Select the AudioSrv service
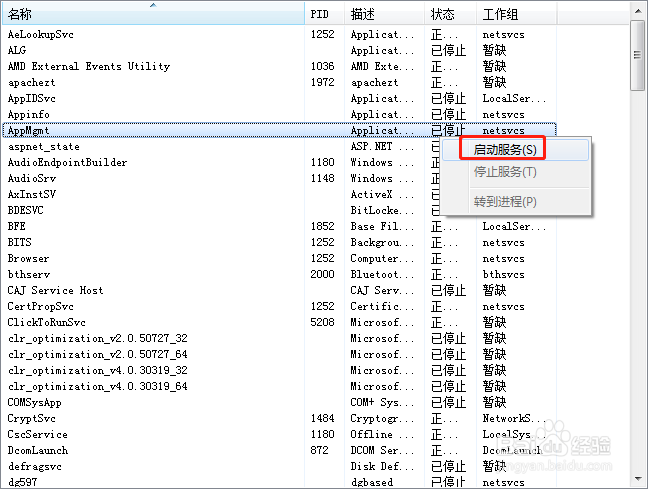 (x=32, y=179)
